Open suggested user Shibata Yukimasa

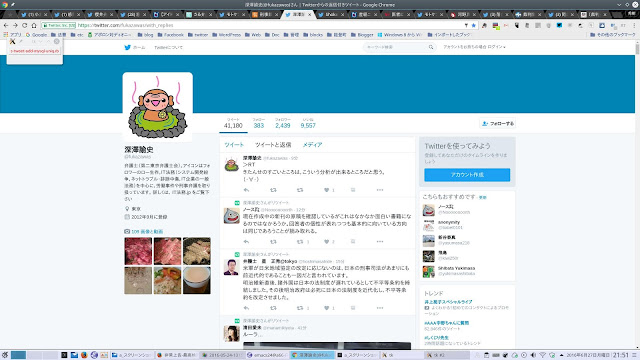click(x=456, y=268)
